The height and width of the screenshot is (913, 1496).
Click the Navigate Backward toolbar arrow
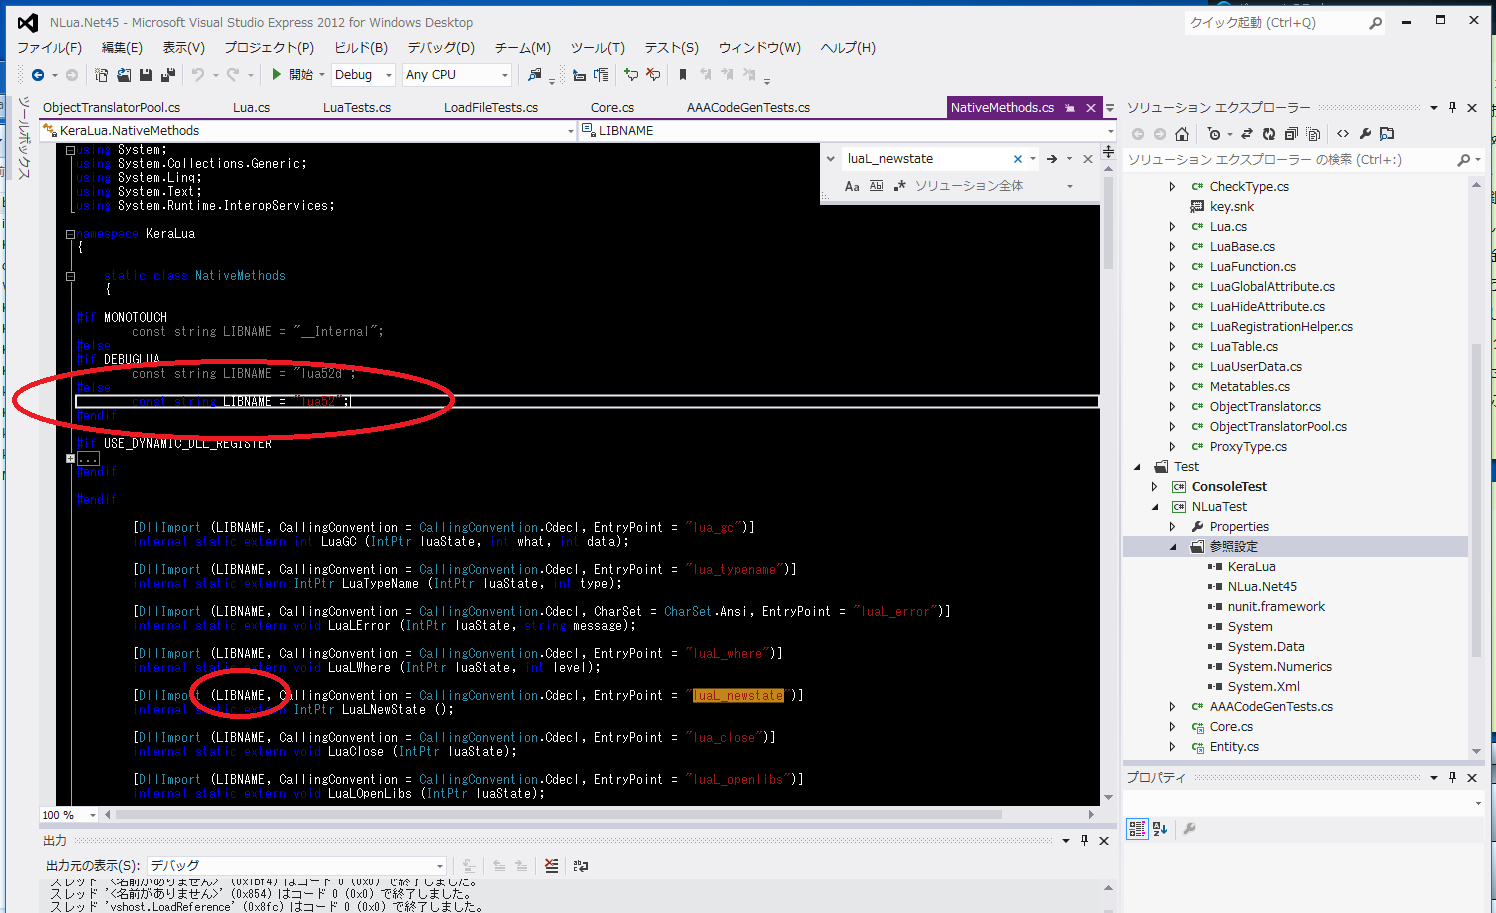point(38,75)
